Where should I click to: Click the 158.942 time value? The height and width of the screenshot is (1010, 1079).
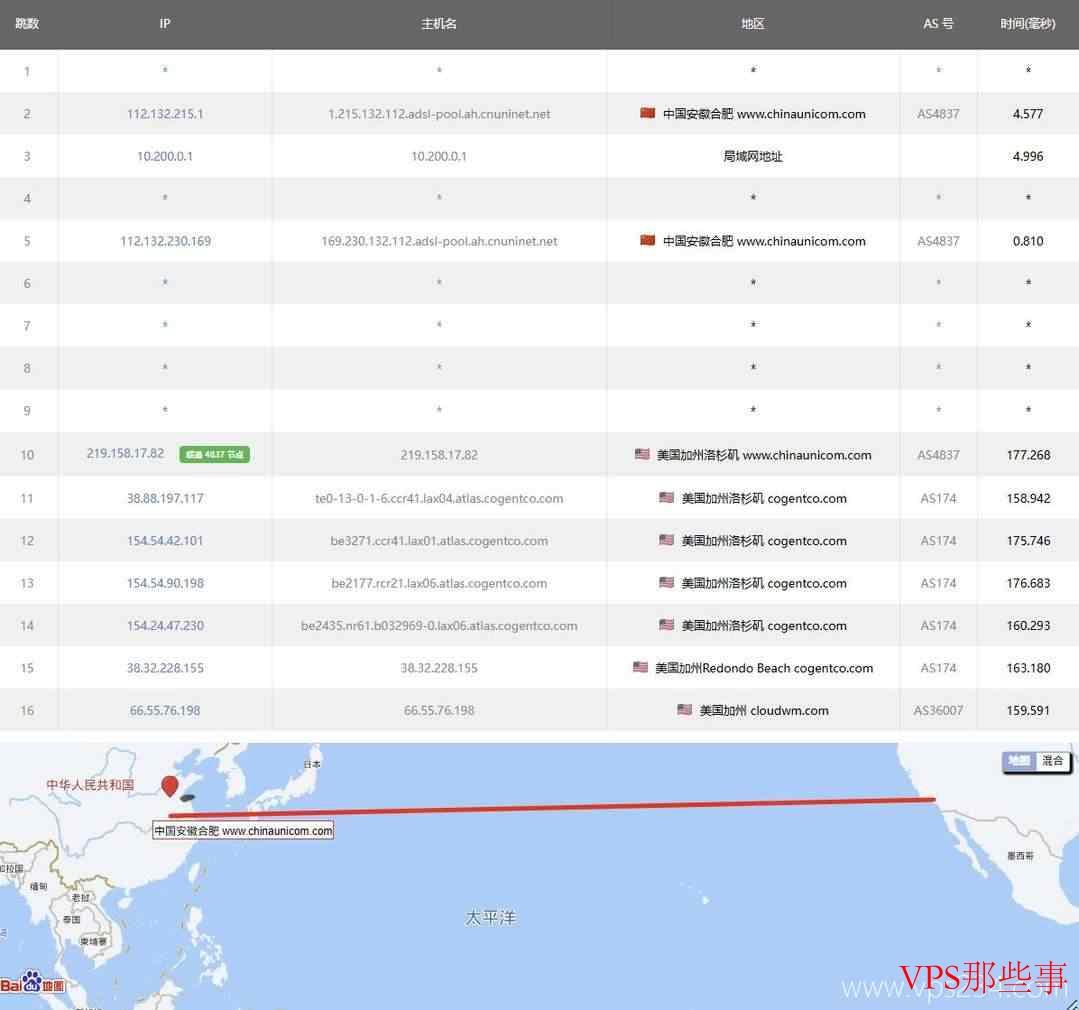1028,498
